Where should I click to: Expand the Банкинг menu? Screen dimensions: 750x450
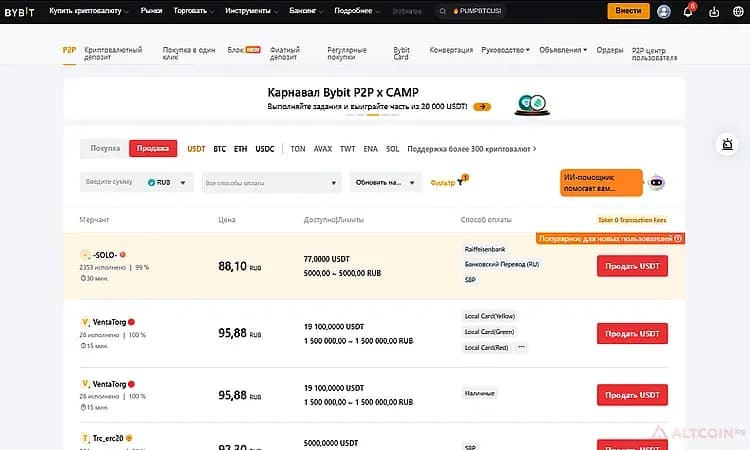[306, 11]
